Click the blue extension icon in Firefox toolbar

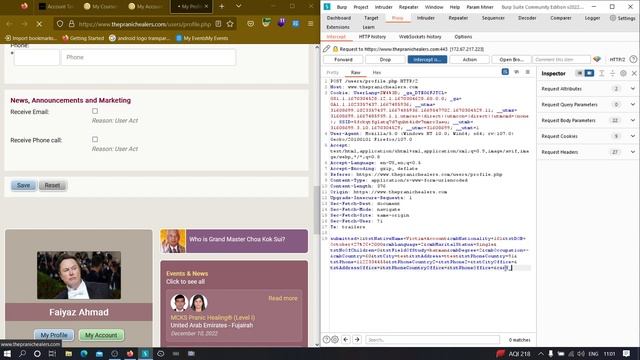296,24
